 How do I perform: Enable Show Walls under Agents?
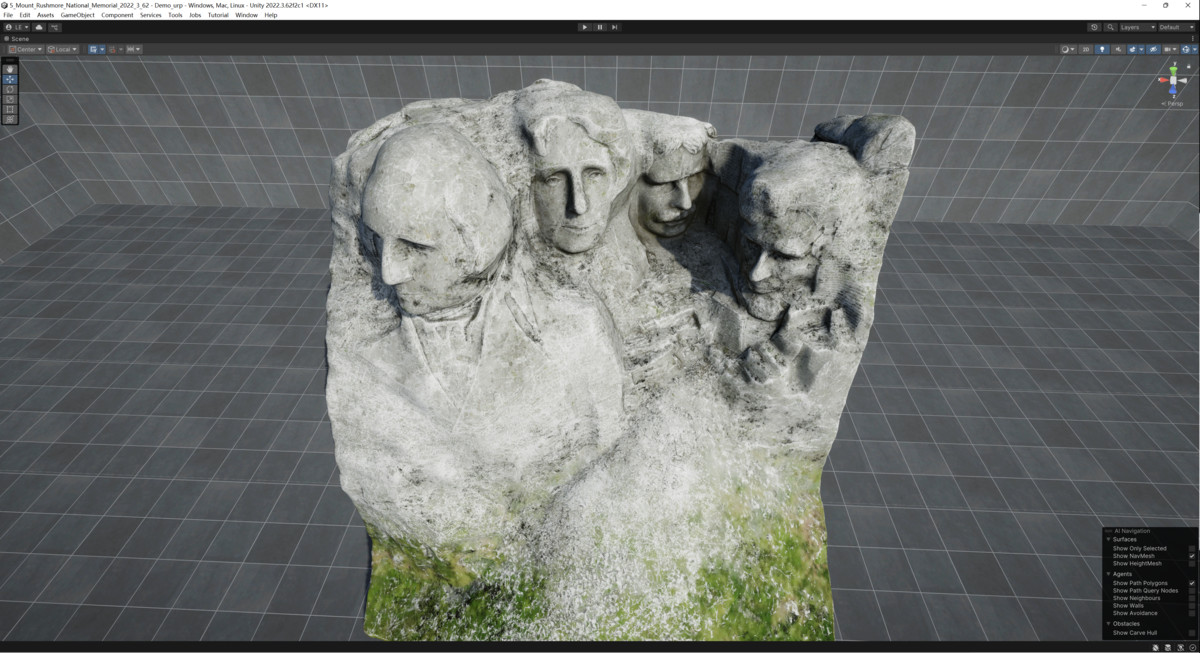pyautogui.click(x=1192, y=607)
